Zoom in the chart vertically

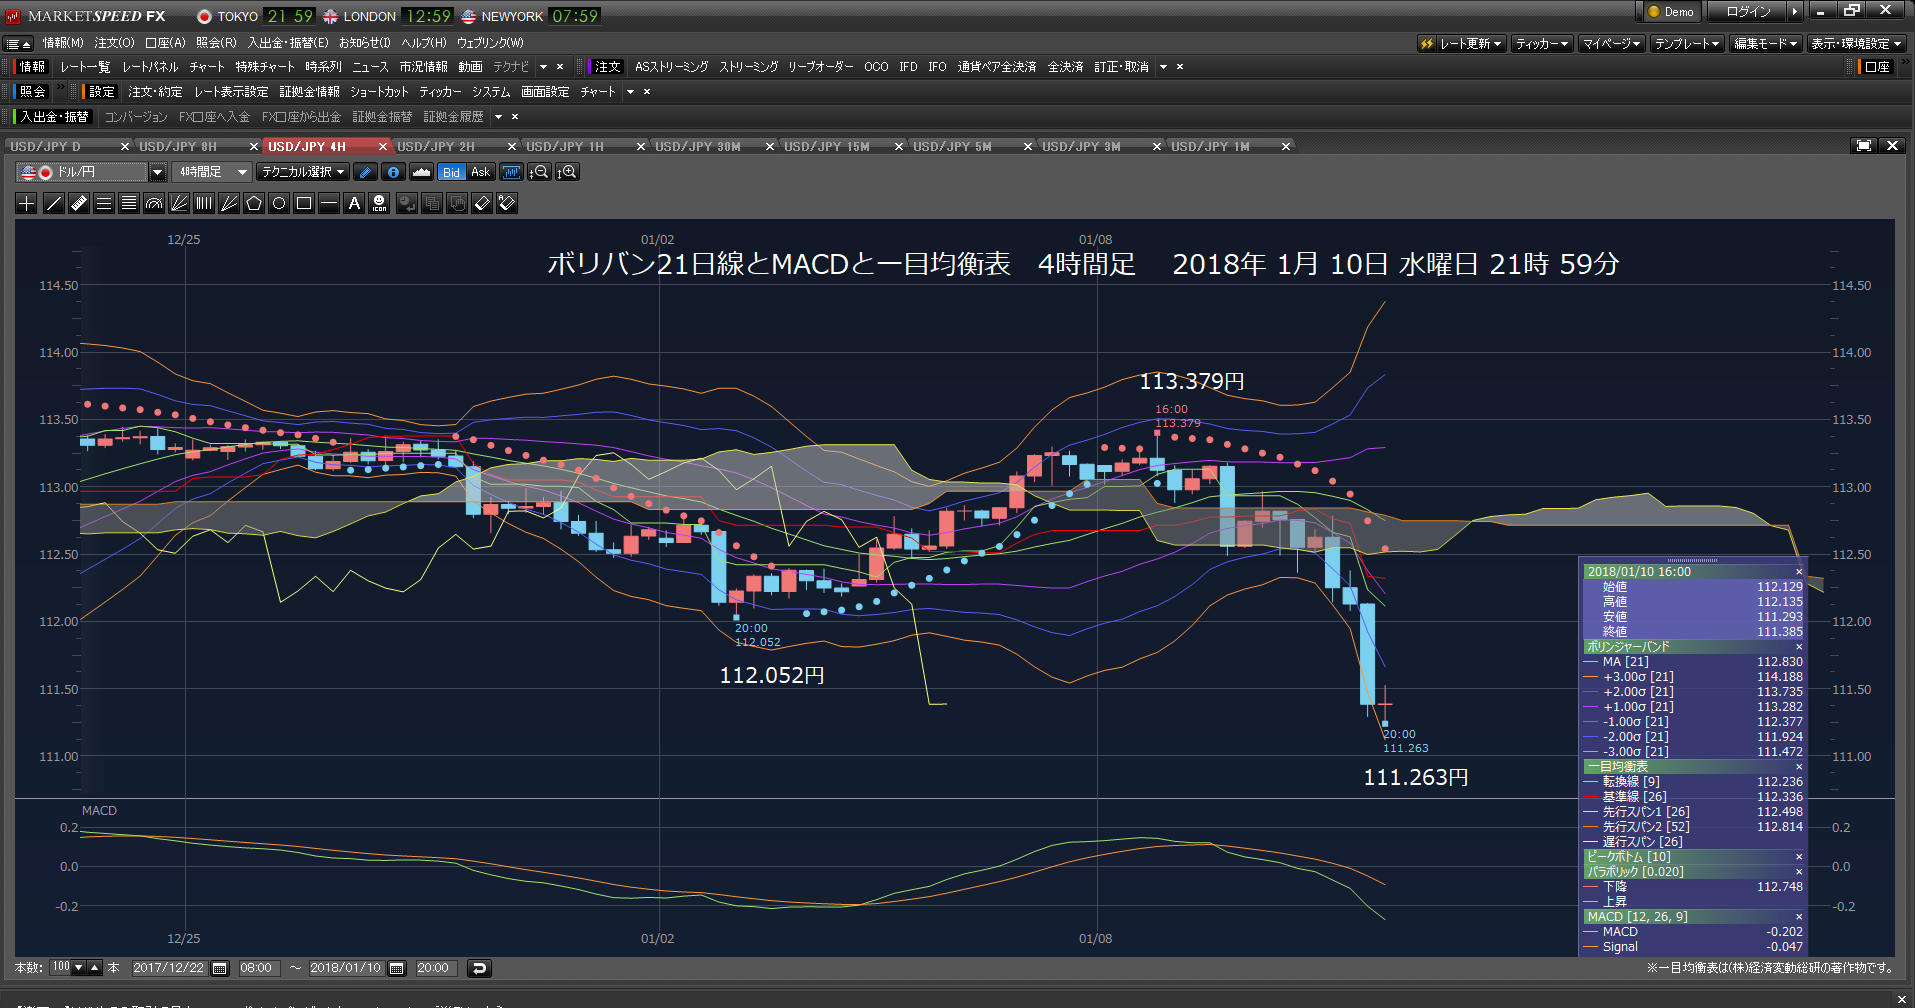tap(567, 172)
